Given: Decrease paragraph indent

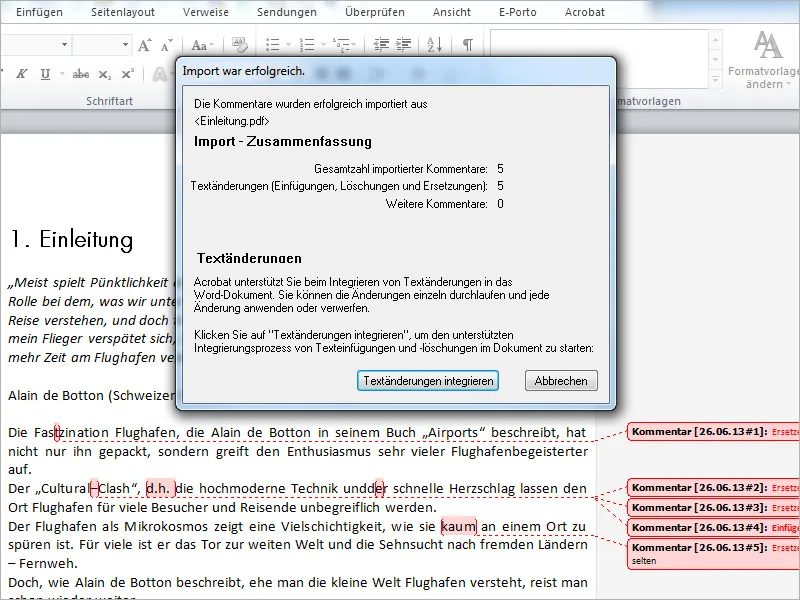Looking at the screenshot, I should coord(381,45).
